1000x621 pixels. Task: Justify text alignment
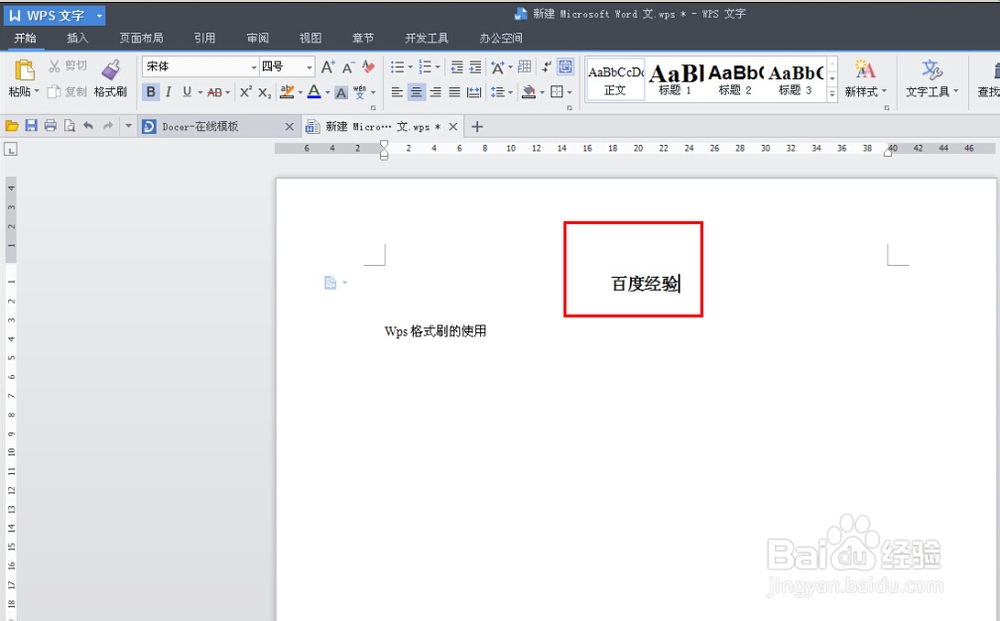[454, 92]
